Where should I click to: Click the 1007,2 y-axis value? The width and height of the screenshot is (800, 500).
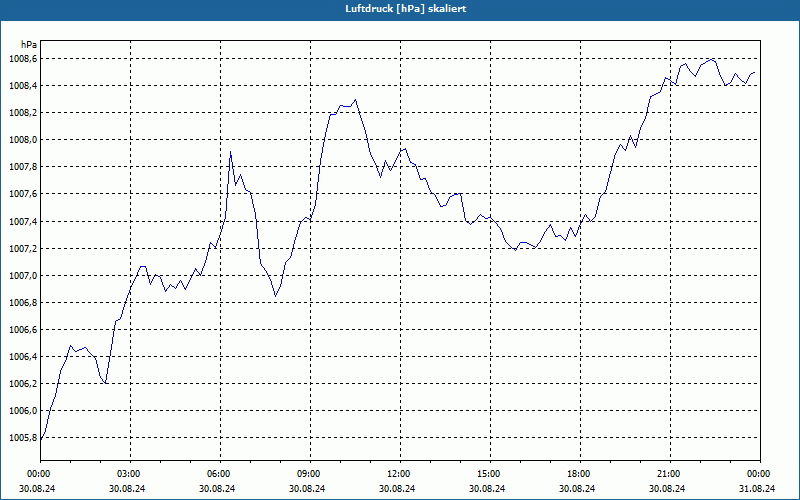coord(23,248)
